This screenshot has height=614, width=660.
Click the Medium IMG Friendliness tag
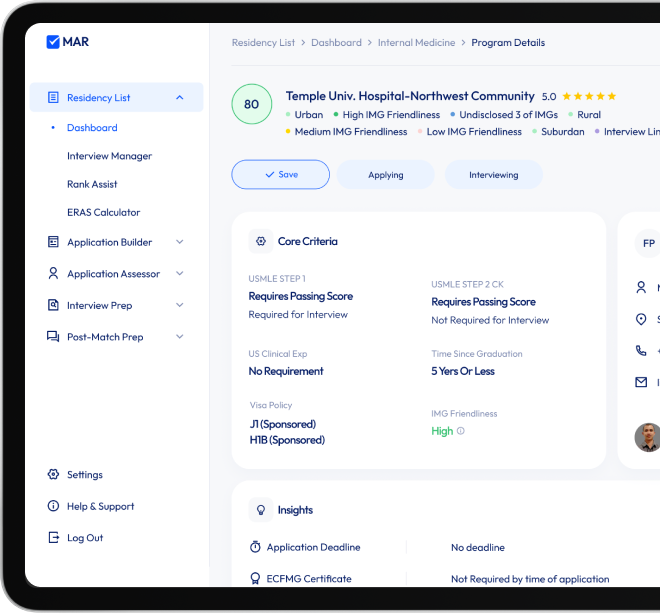(x=351, y=132)
